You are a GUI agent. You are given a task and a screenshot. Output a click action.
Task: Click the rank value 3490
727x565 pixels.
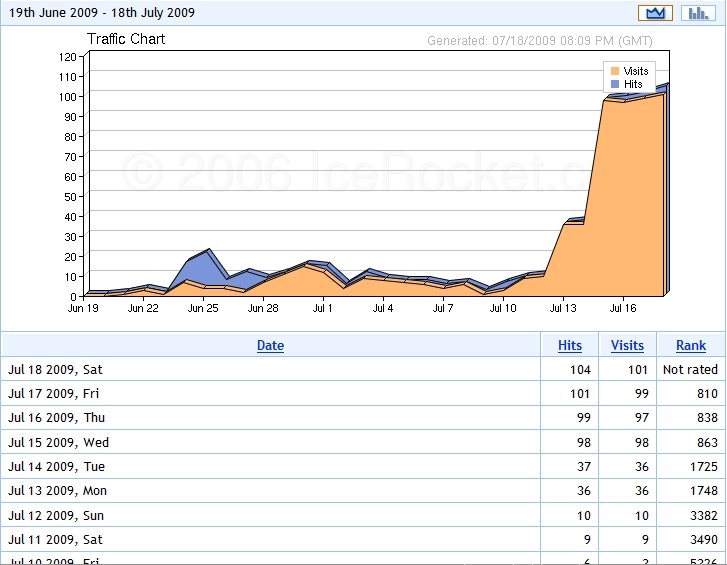coord(704,540)
